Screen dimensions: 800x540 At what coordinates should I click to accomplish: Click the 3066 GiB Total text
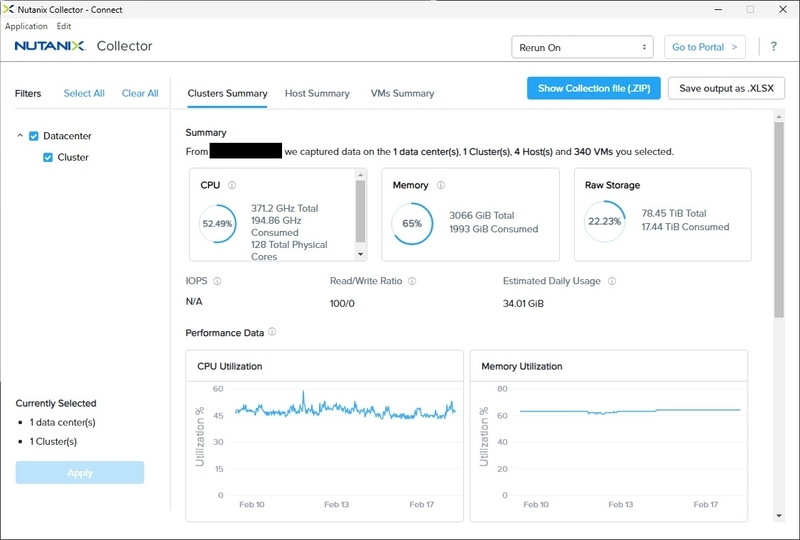482,215
